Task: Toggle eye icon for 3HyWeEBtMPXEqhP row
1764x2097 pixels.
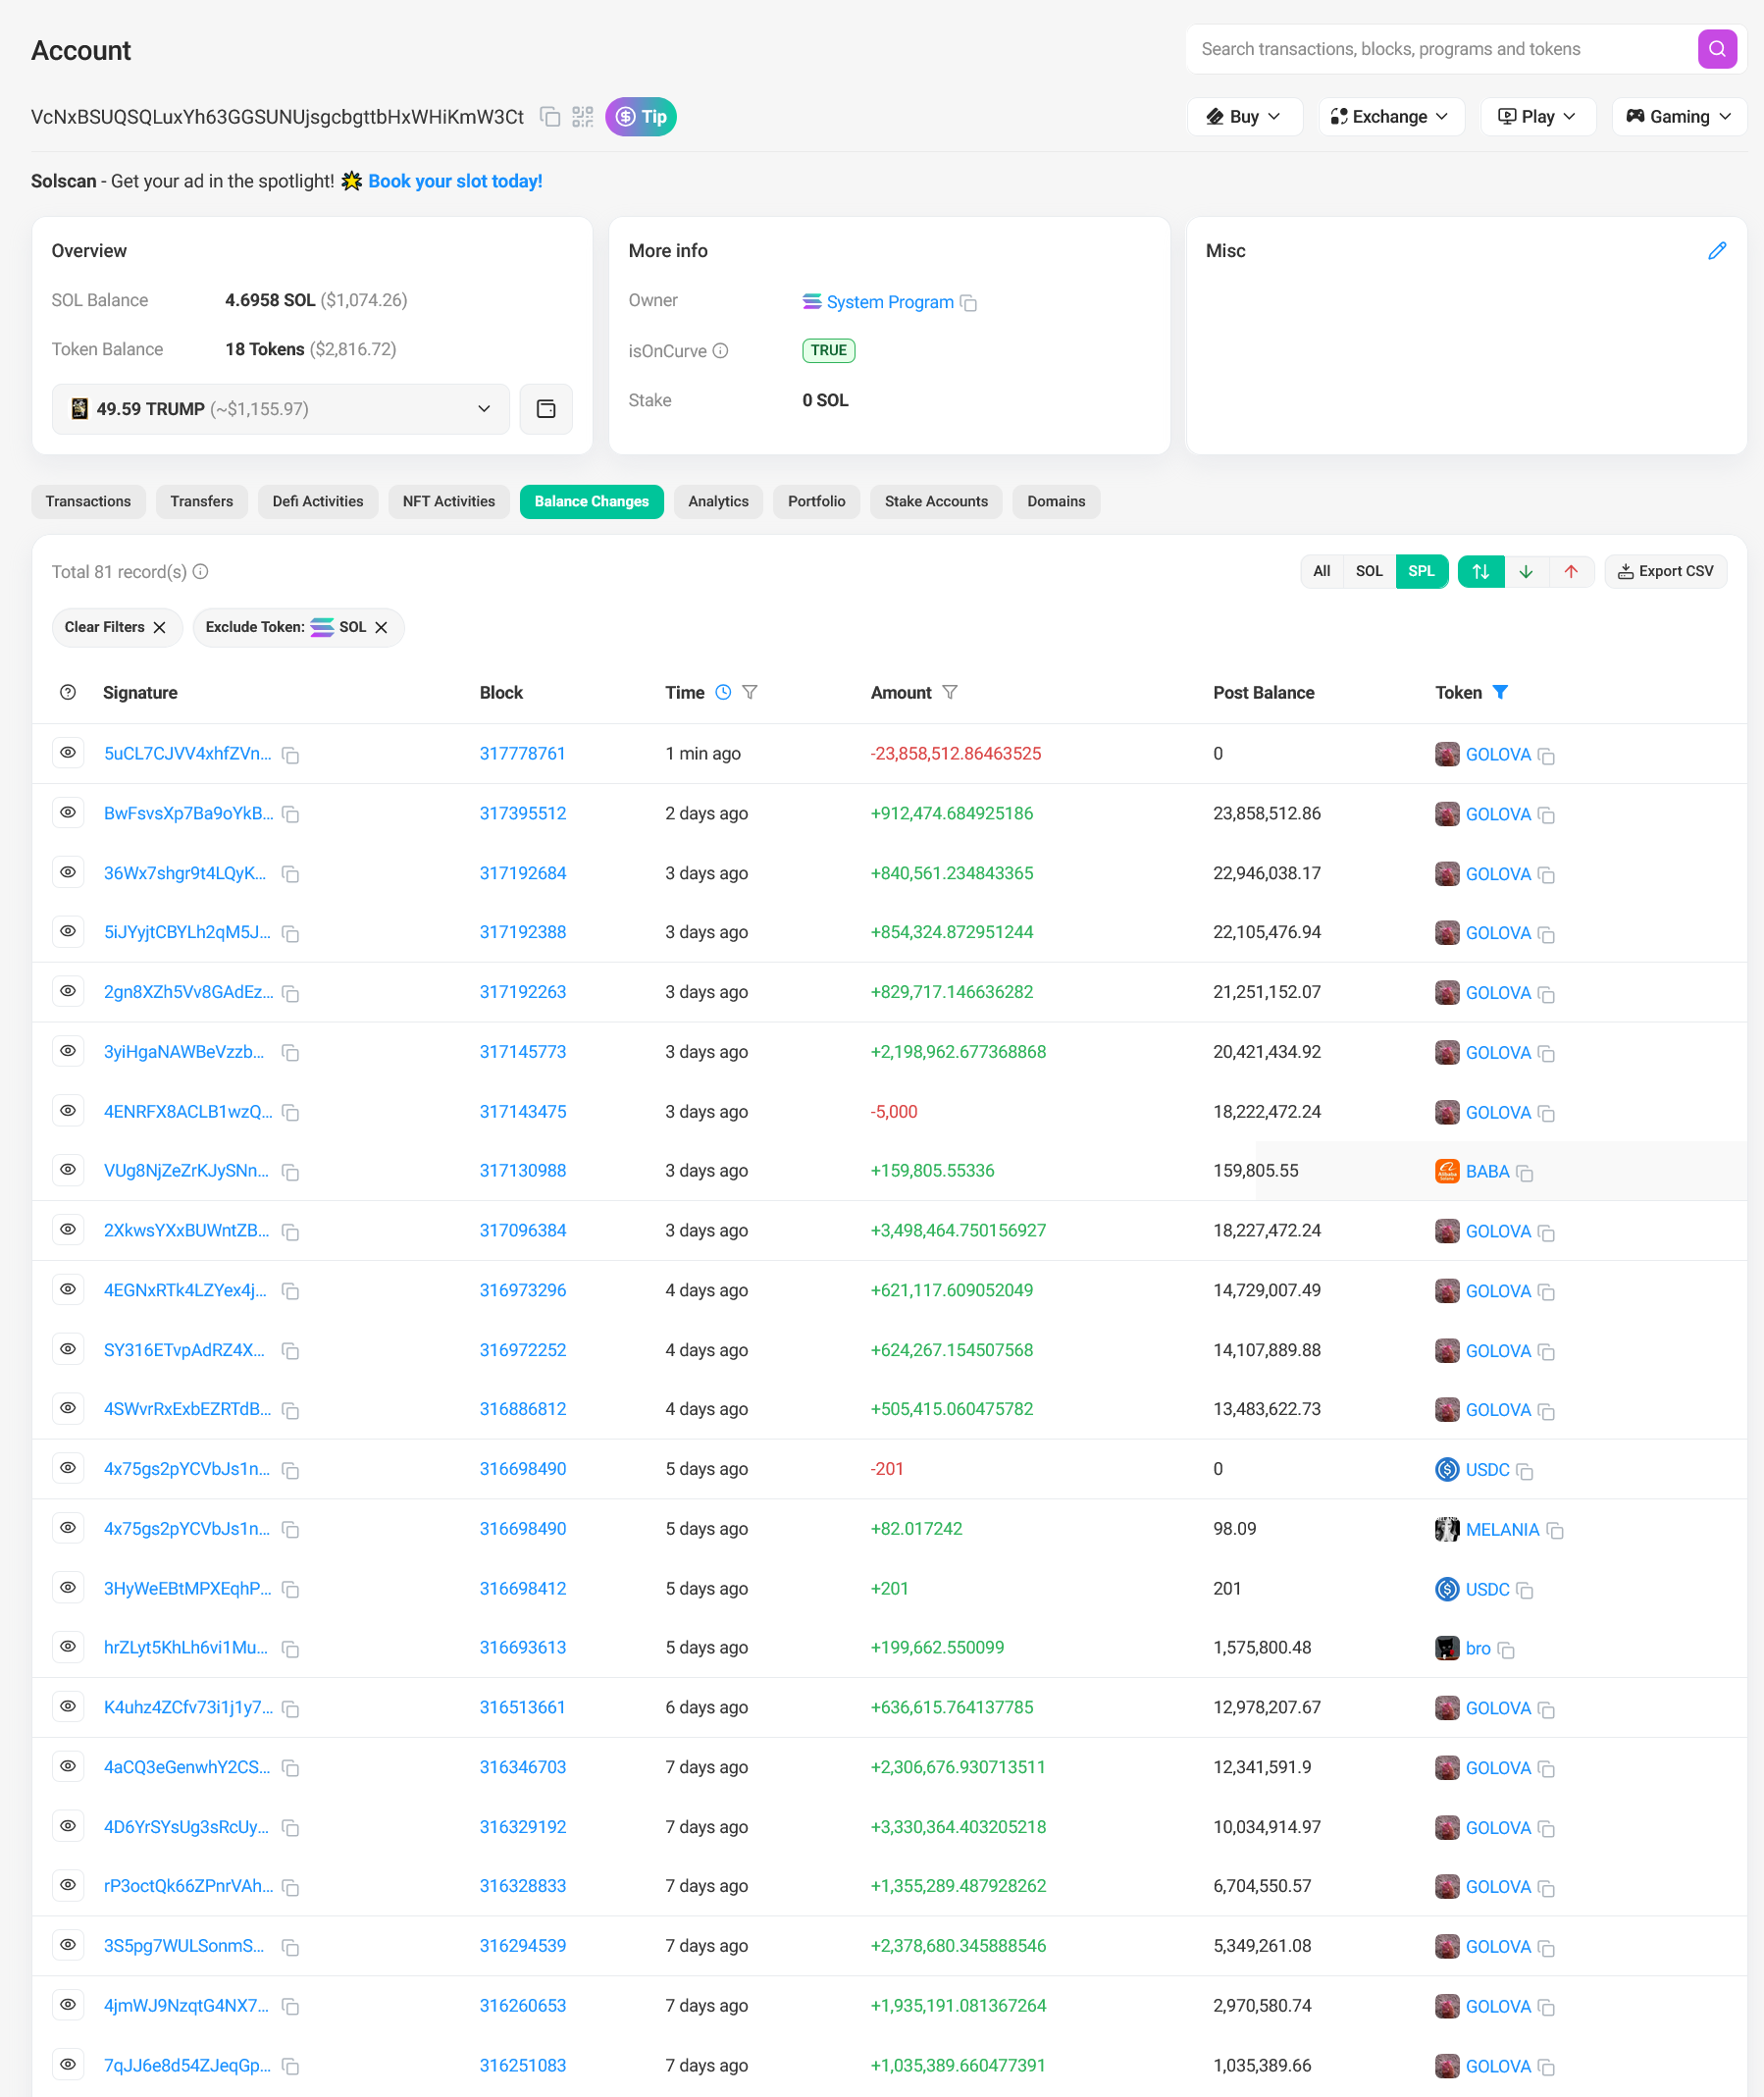Action: click(x=68, y=1588)
